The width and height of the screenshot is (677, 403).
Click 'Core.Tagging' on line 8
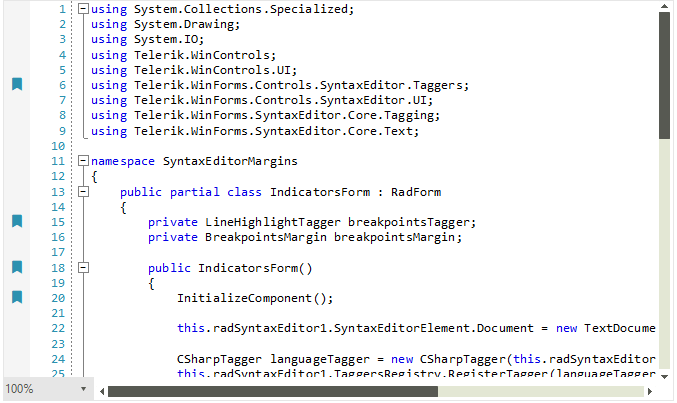click(x=390, y=116)
